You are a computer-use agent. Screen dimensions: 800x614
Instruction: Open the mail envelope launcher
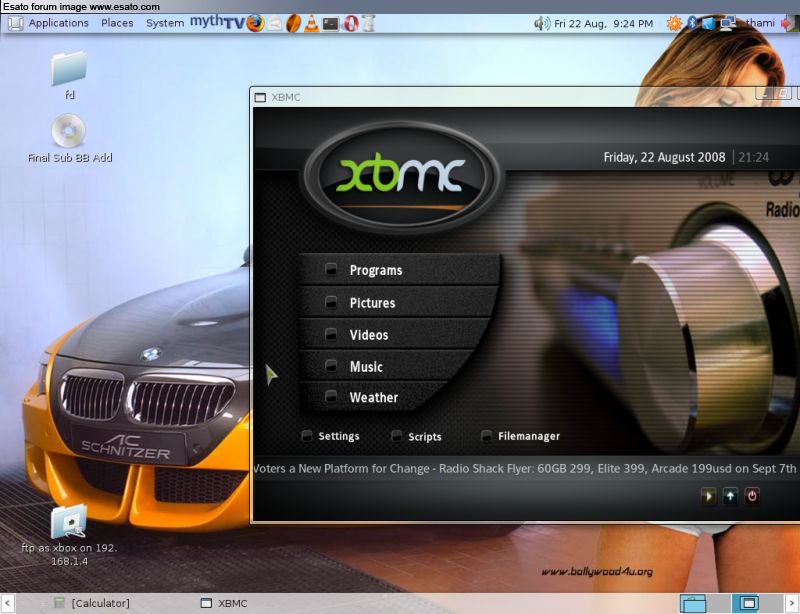click(274, 23)
